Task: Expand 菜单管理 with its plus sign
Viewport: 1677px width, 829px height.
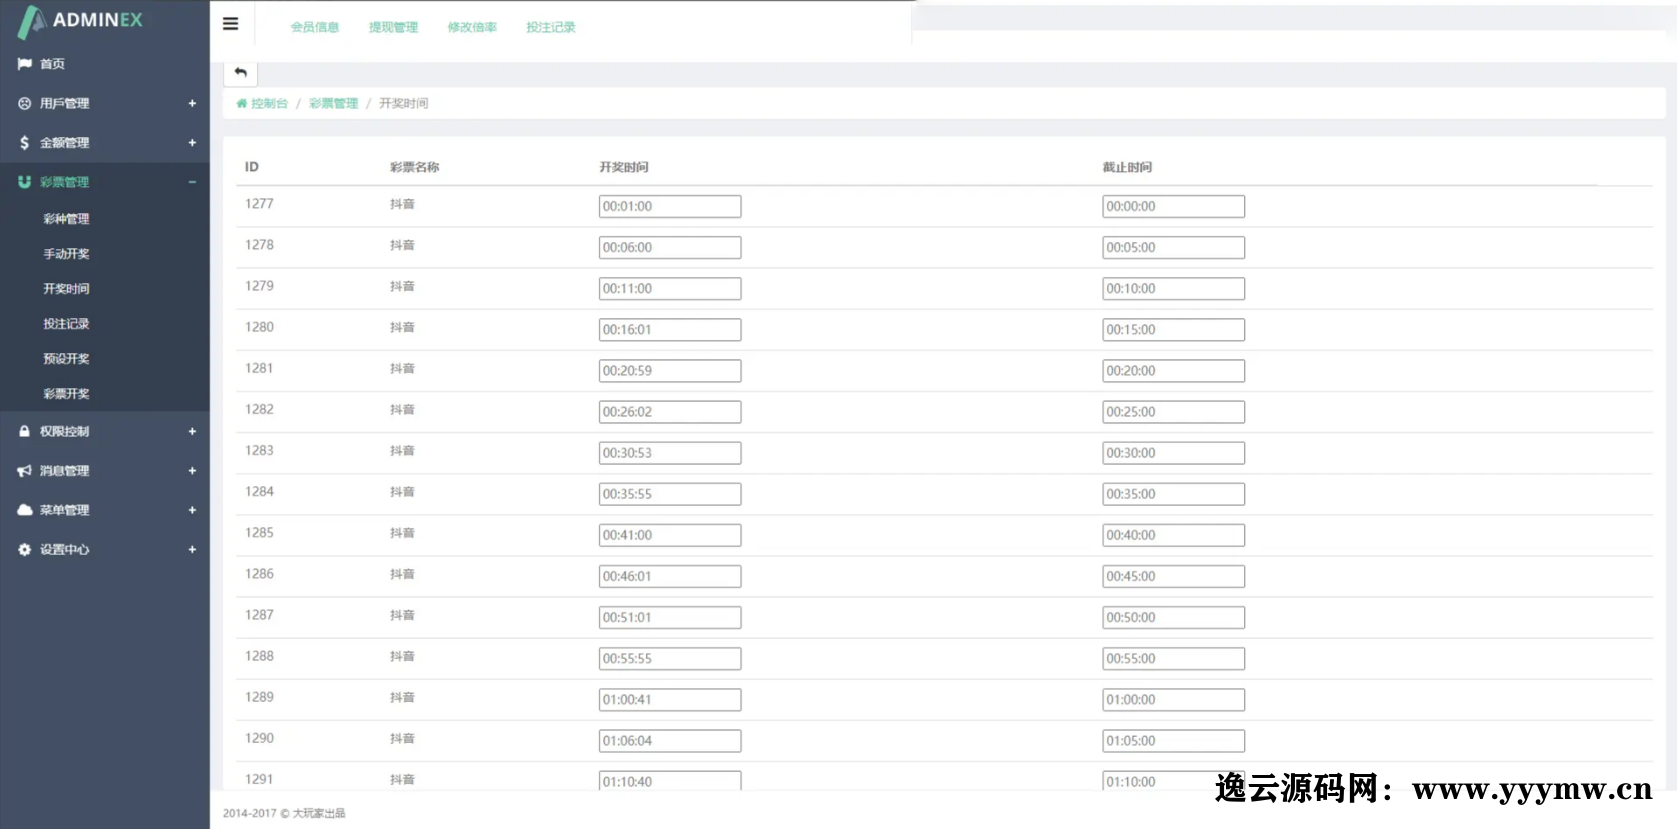Action: (x=192, y=510)
